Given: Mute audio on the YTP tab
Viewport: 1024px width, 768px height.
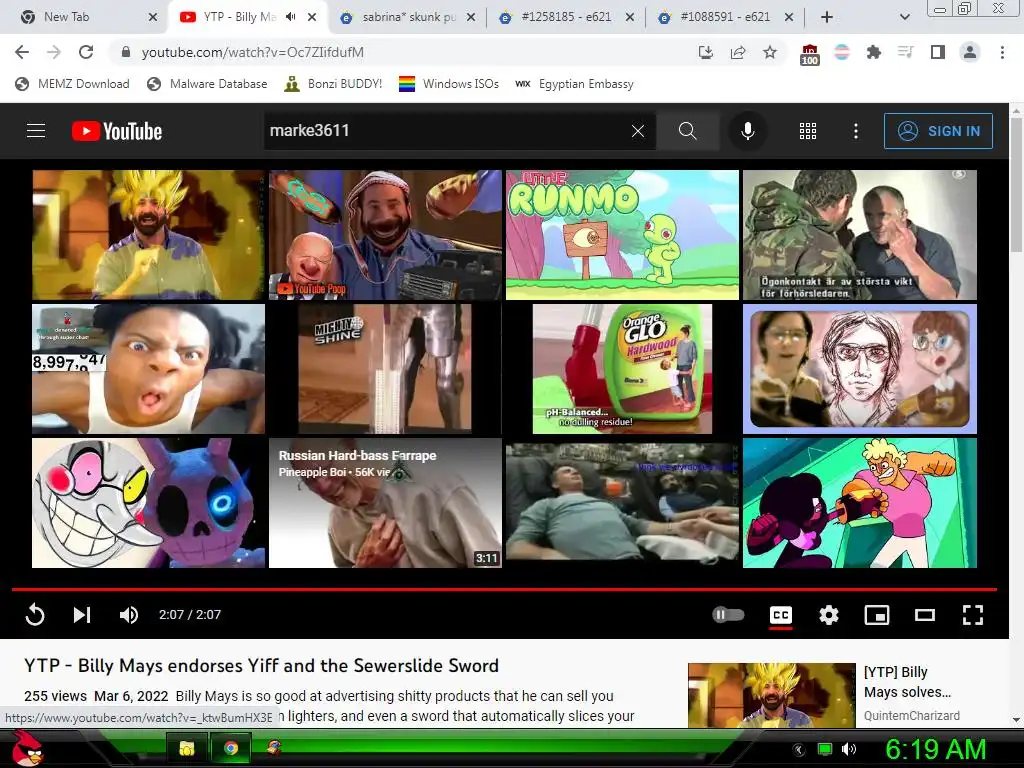Looking at the screenshot, I should (x=291, y=17).
